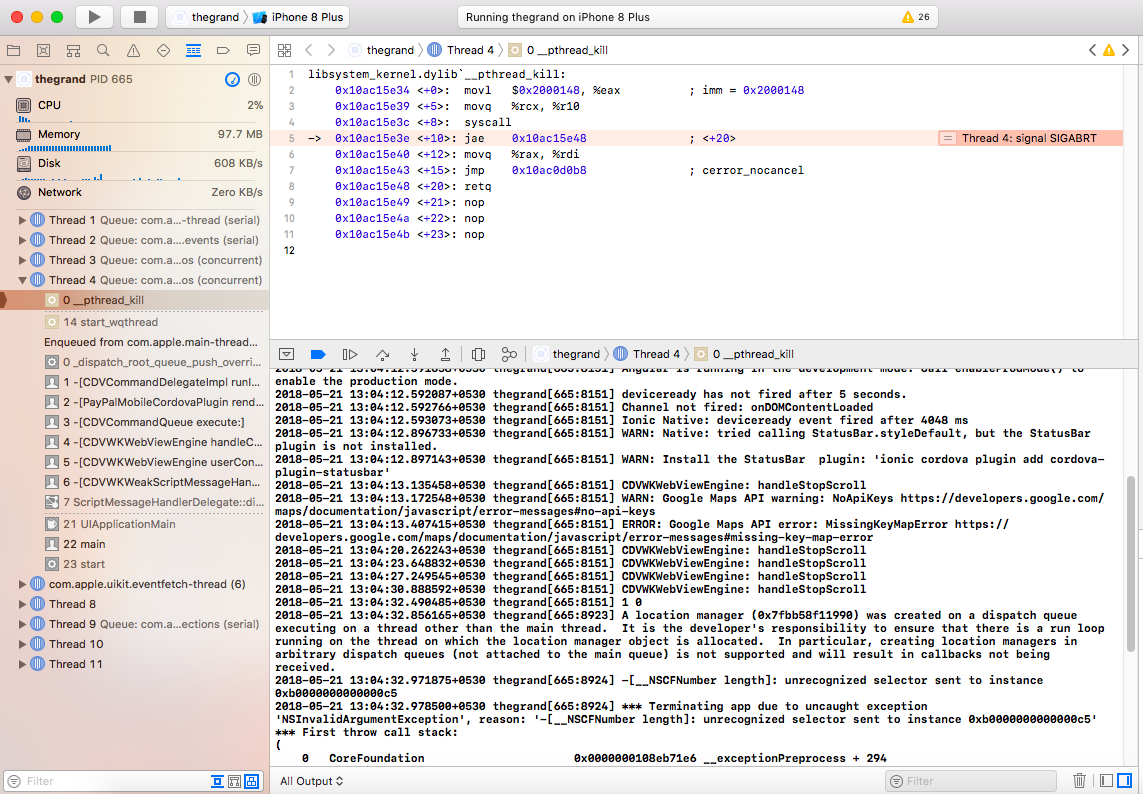The height and width of the screenshot is (794, 1143).
Task: Deactivate breakpoints toggle in debug bar
Action: (x=318, y=354)
